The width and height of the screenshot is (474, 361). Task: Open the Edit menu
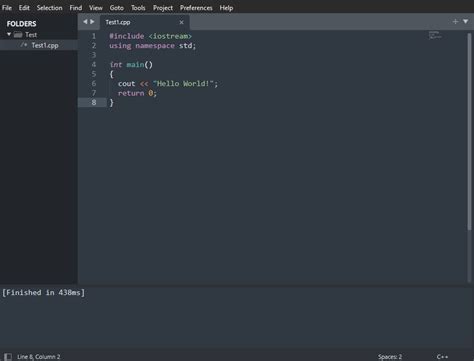(x=24, y=8)
